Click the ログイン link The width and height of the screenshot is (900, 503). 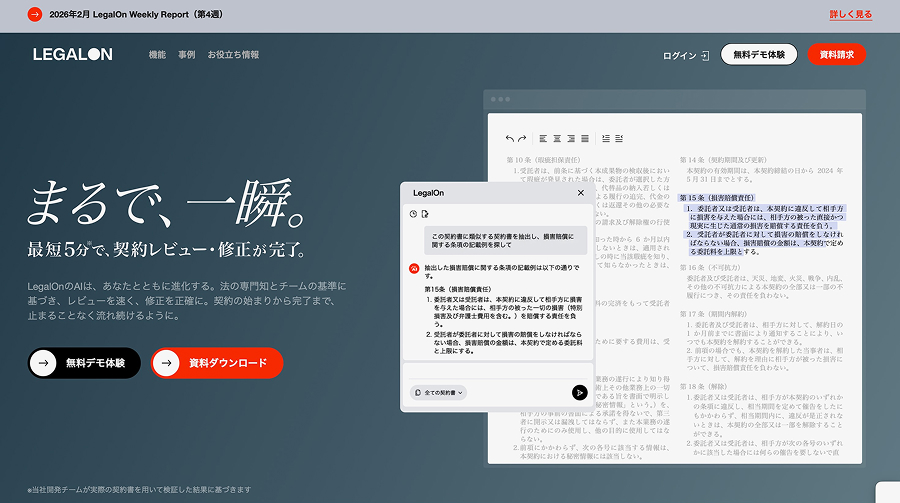click(686, 55)
